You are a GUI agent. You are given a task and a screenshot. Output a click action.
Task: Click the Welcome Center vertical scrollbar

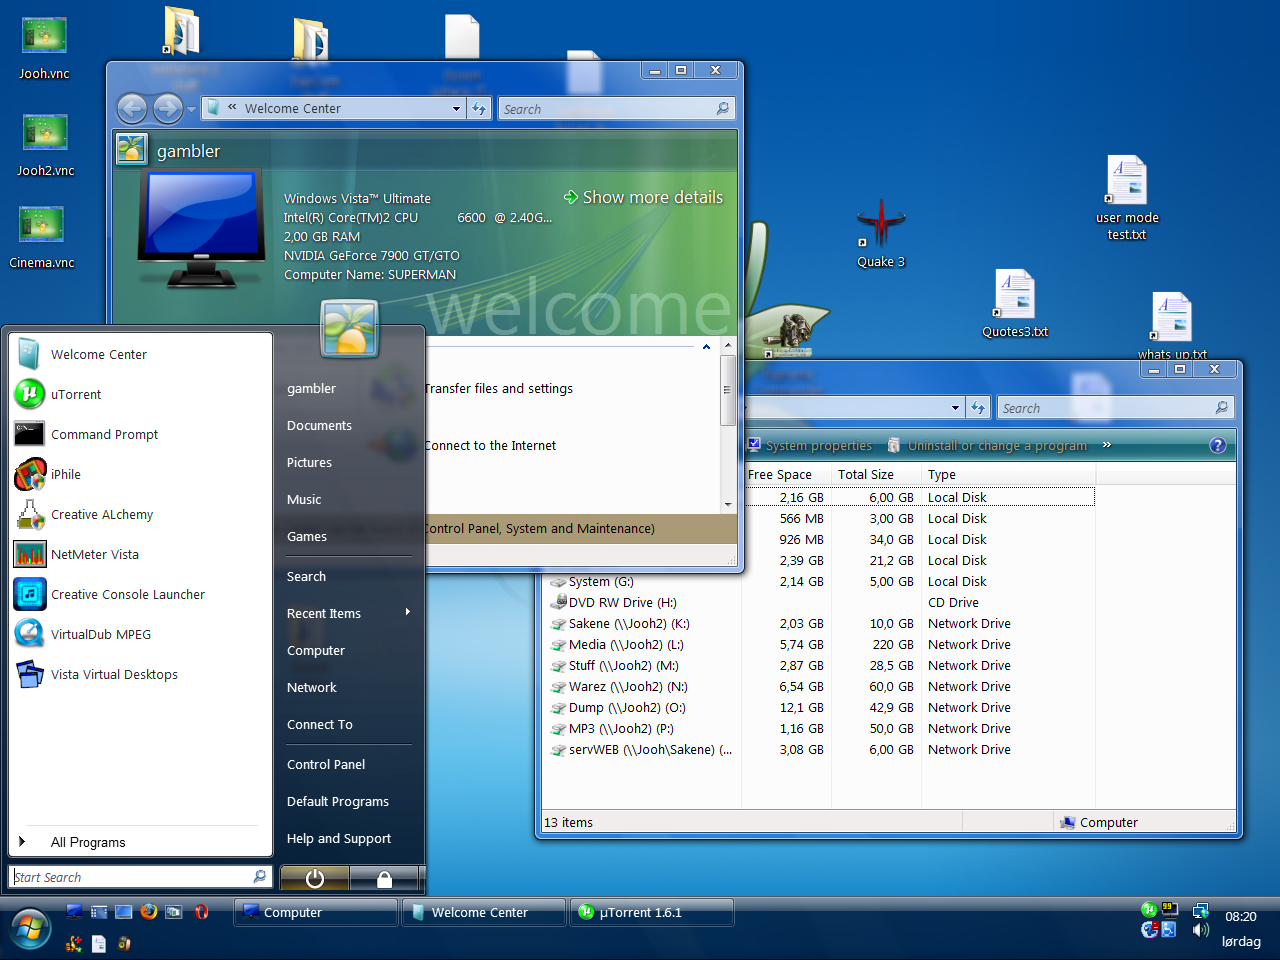coord(728,424)
